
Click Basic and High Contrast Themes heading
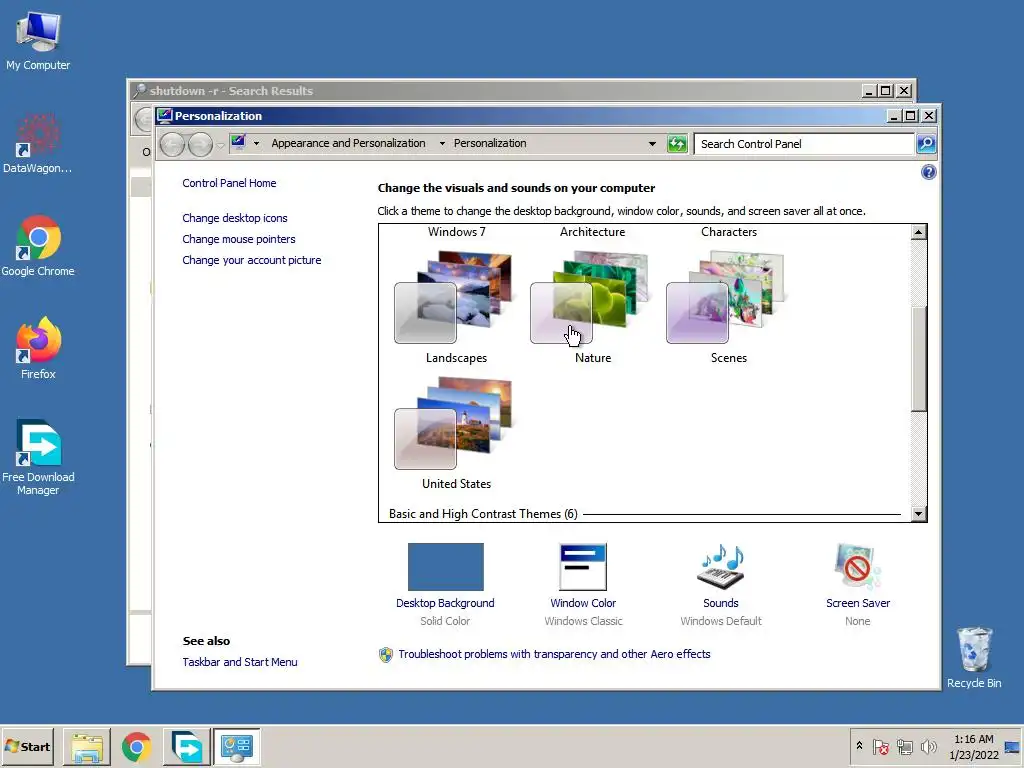pyautogui.click(x=483, y=514)
